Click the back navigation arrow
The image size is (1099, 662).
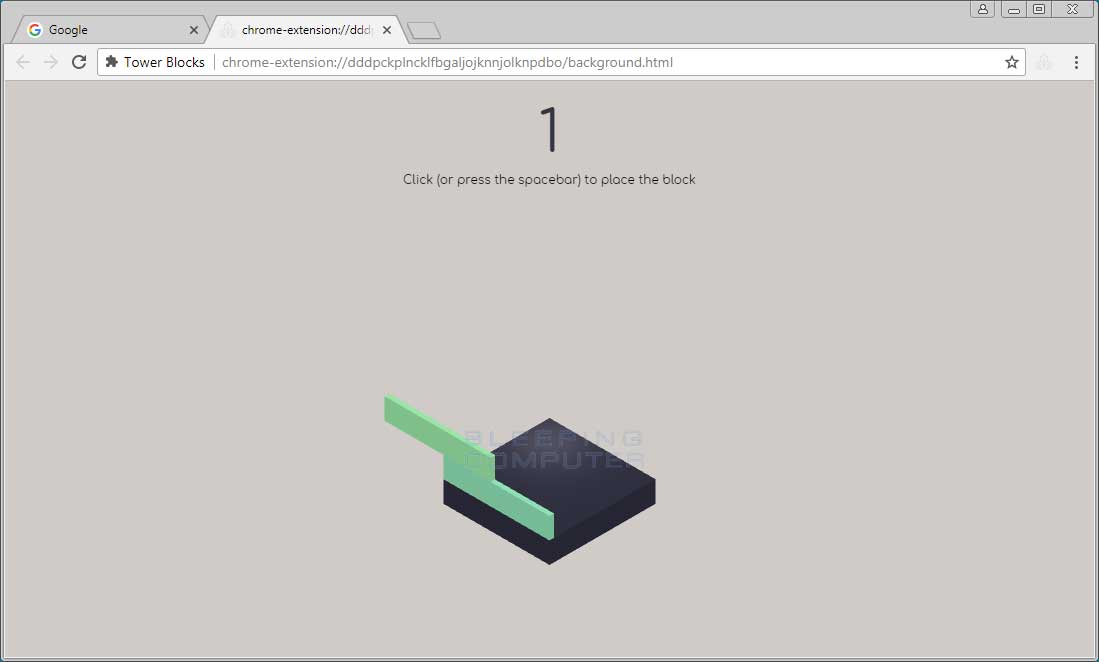23,62
